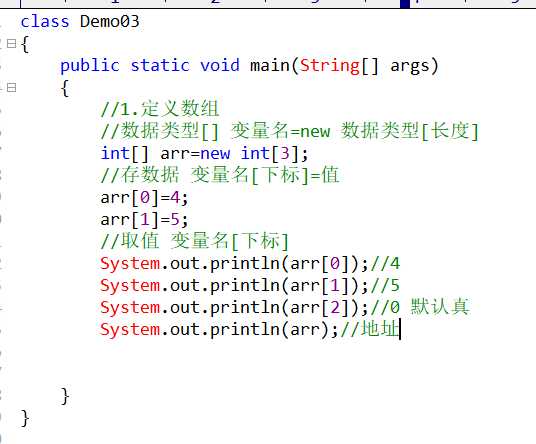Click the line 'int[] arr=new int[3];'
The image size is (536, 444).
204,153
